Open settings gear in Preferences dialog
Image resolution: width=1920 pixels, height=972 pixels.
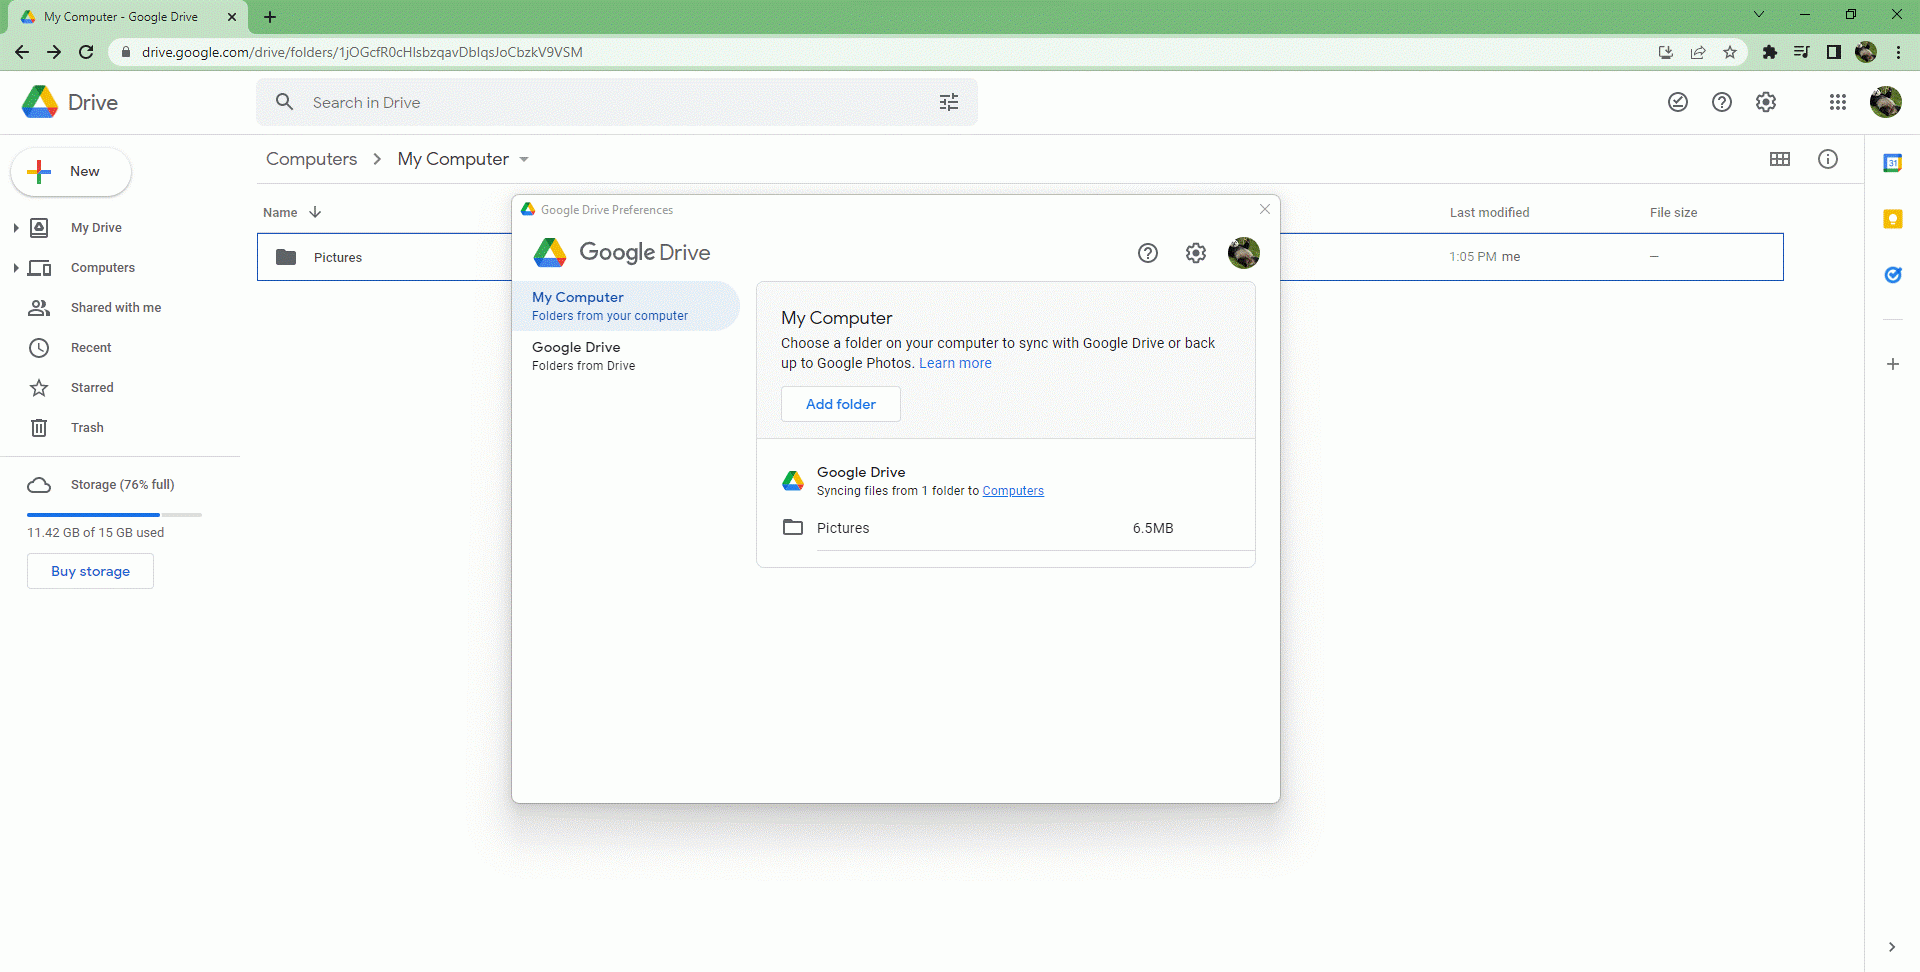tap(1196, 253)
